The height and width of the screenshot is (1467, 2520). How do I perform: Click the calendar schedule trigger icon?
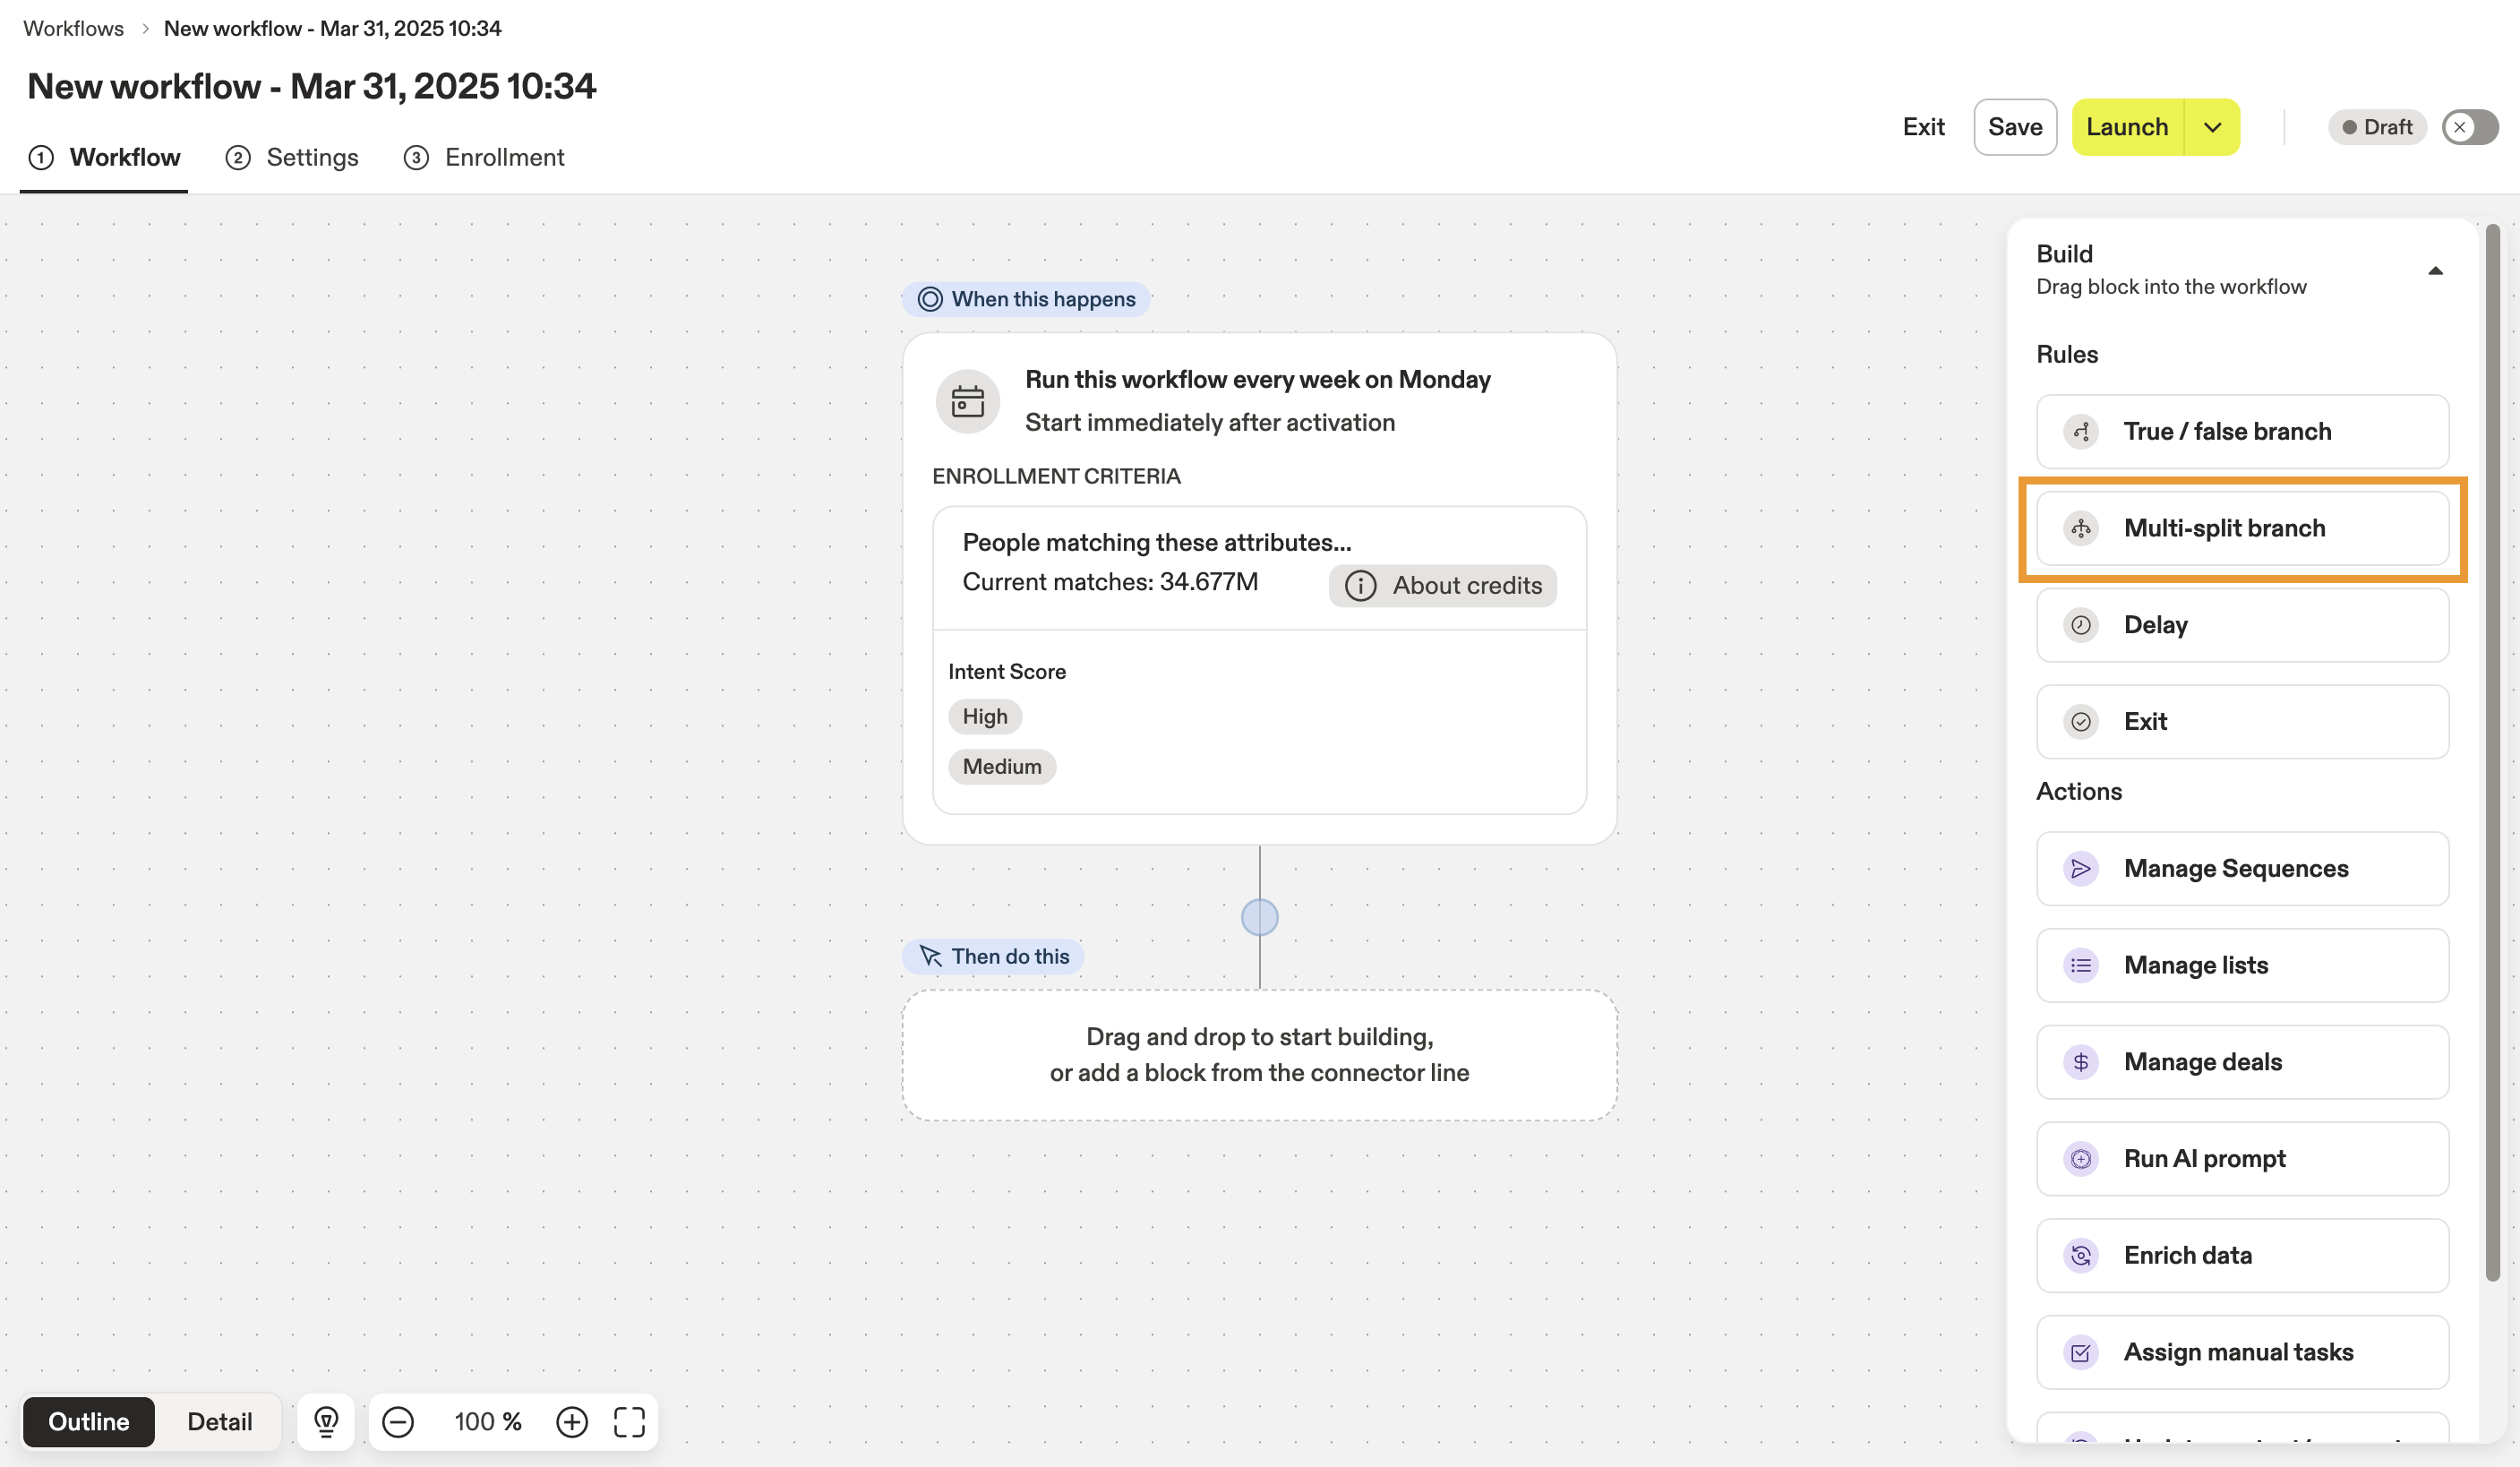tap(967, 401)
